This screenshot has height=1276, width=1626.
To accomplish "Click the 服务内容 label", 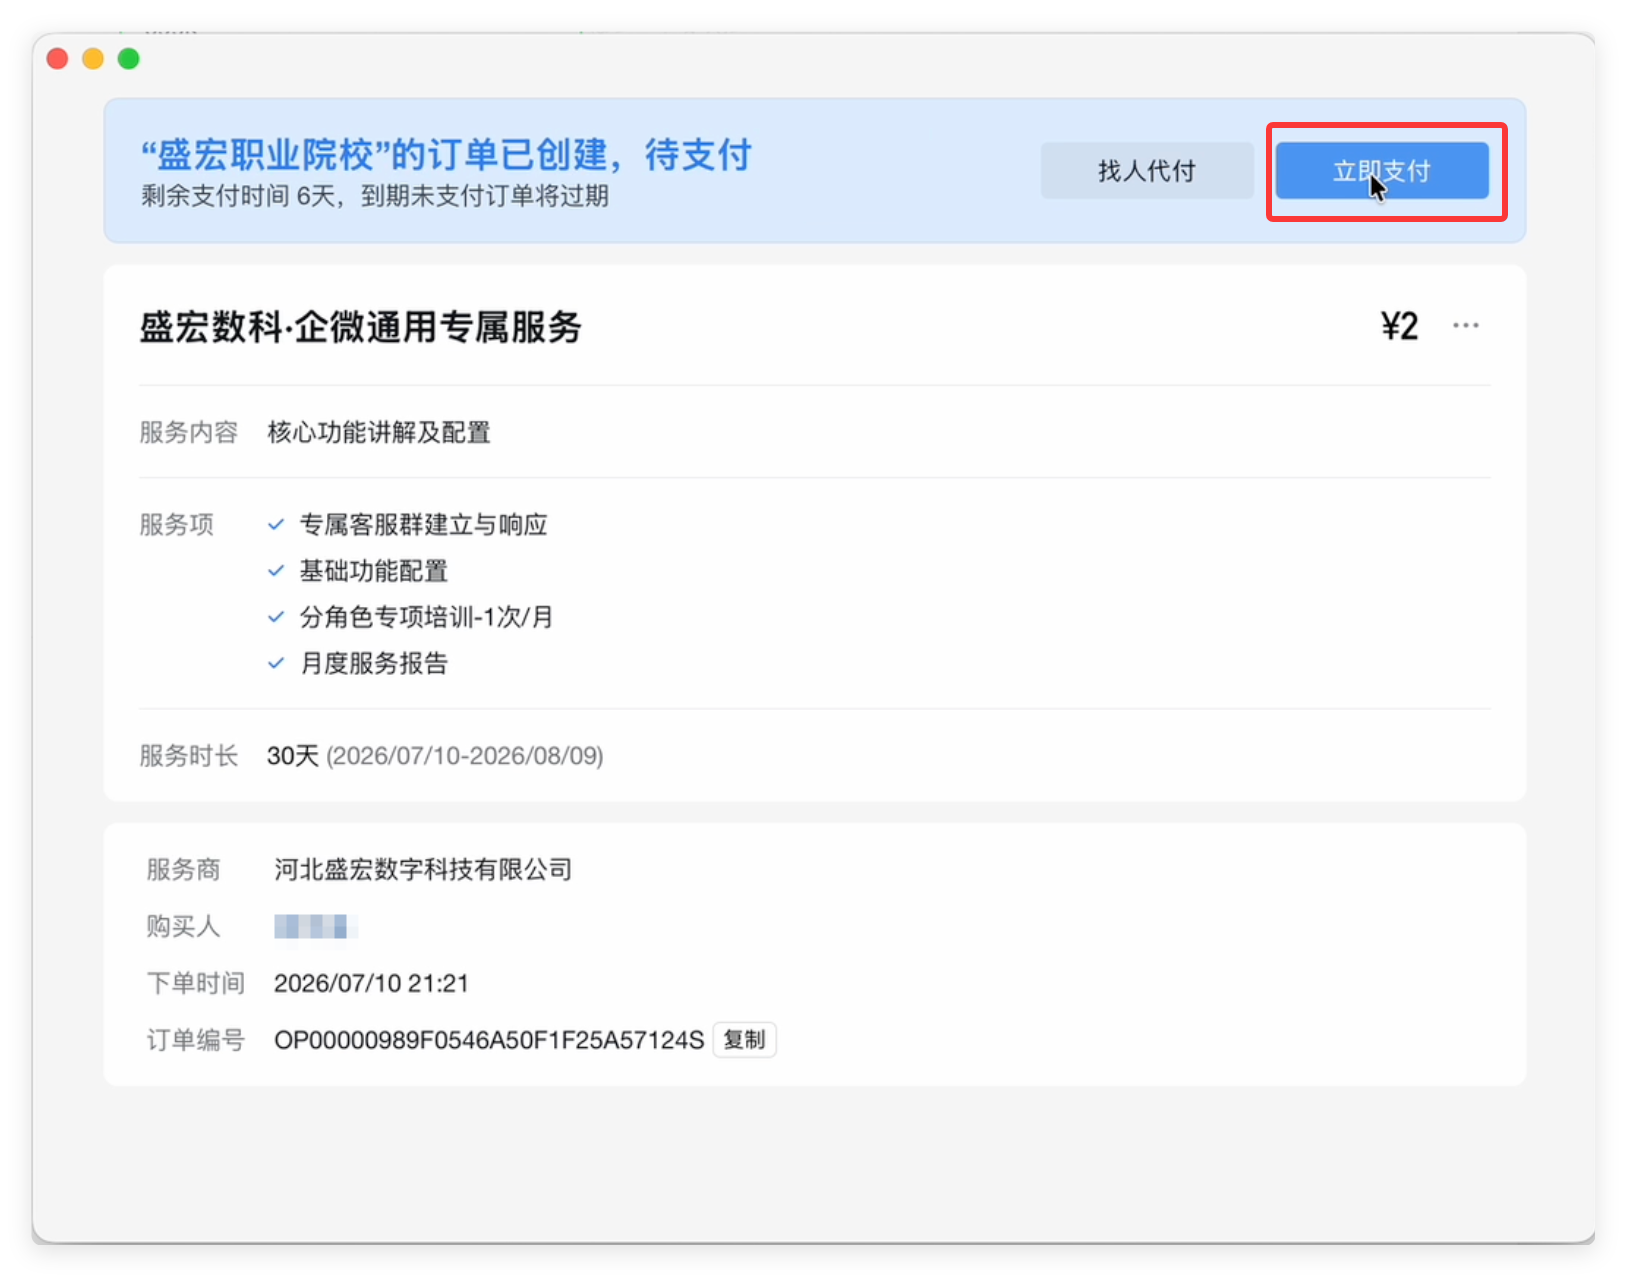I will tap(189, 432).
